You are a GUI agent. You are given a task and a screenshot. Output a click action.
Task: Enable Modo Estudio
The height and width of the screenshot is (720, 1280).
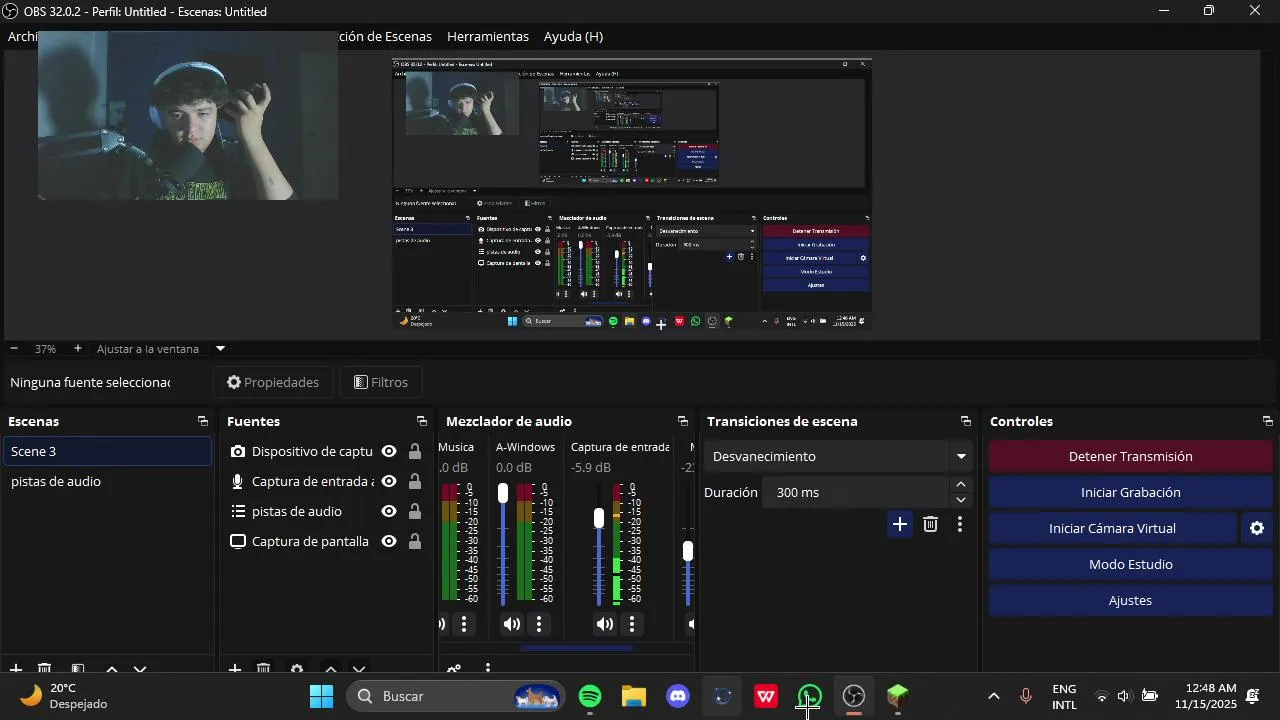point(1130,564)
